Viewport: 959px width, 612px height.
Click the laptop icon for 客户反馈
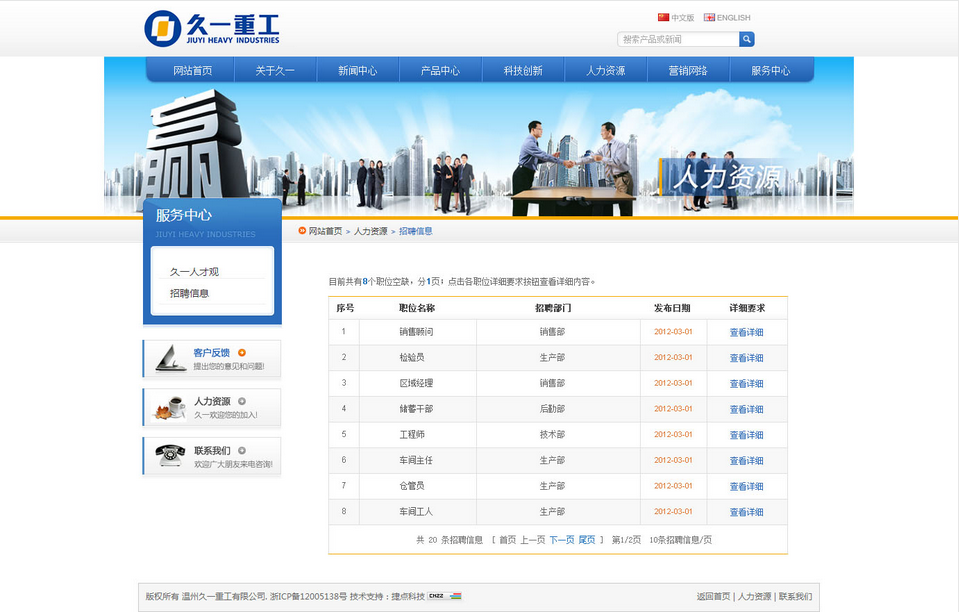(169, 358)
